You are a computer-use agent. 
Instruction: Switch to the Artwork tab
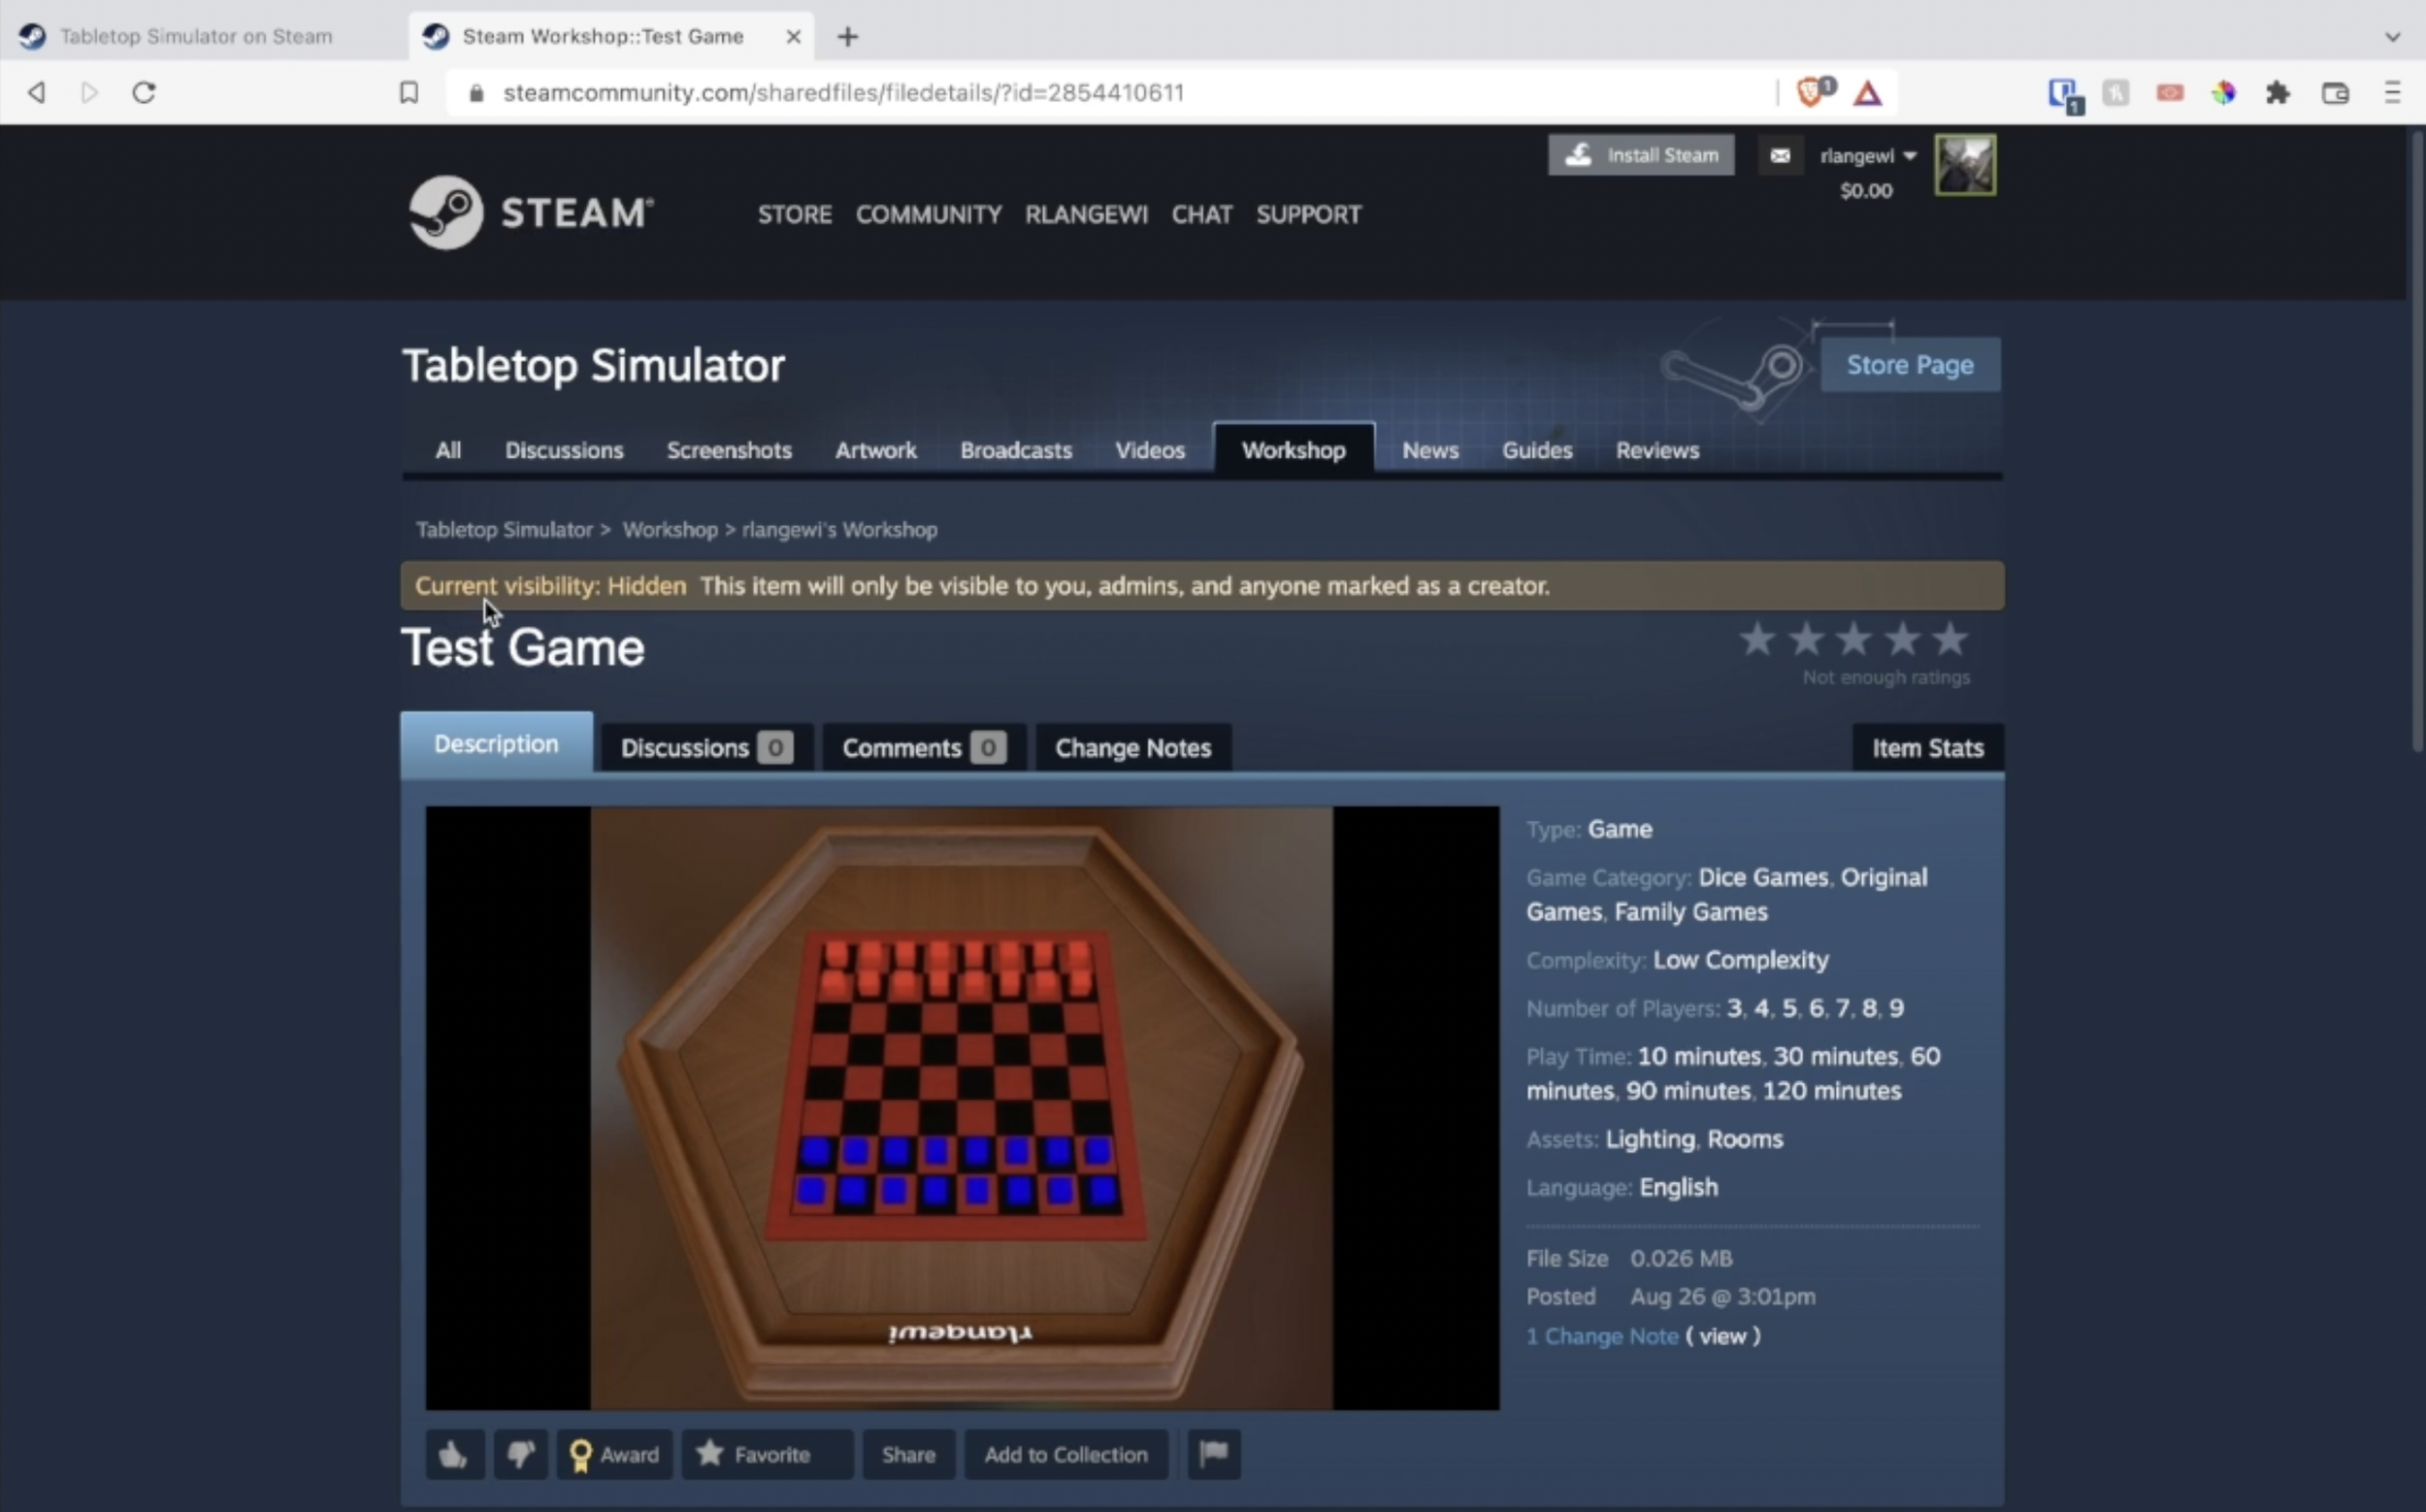[874, 449]
